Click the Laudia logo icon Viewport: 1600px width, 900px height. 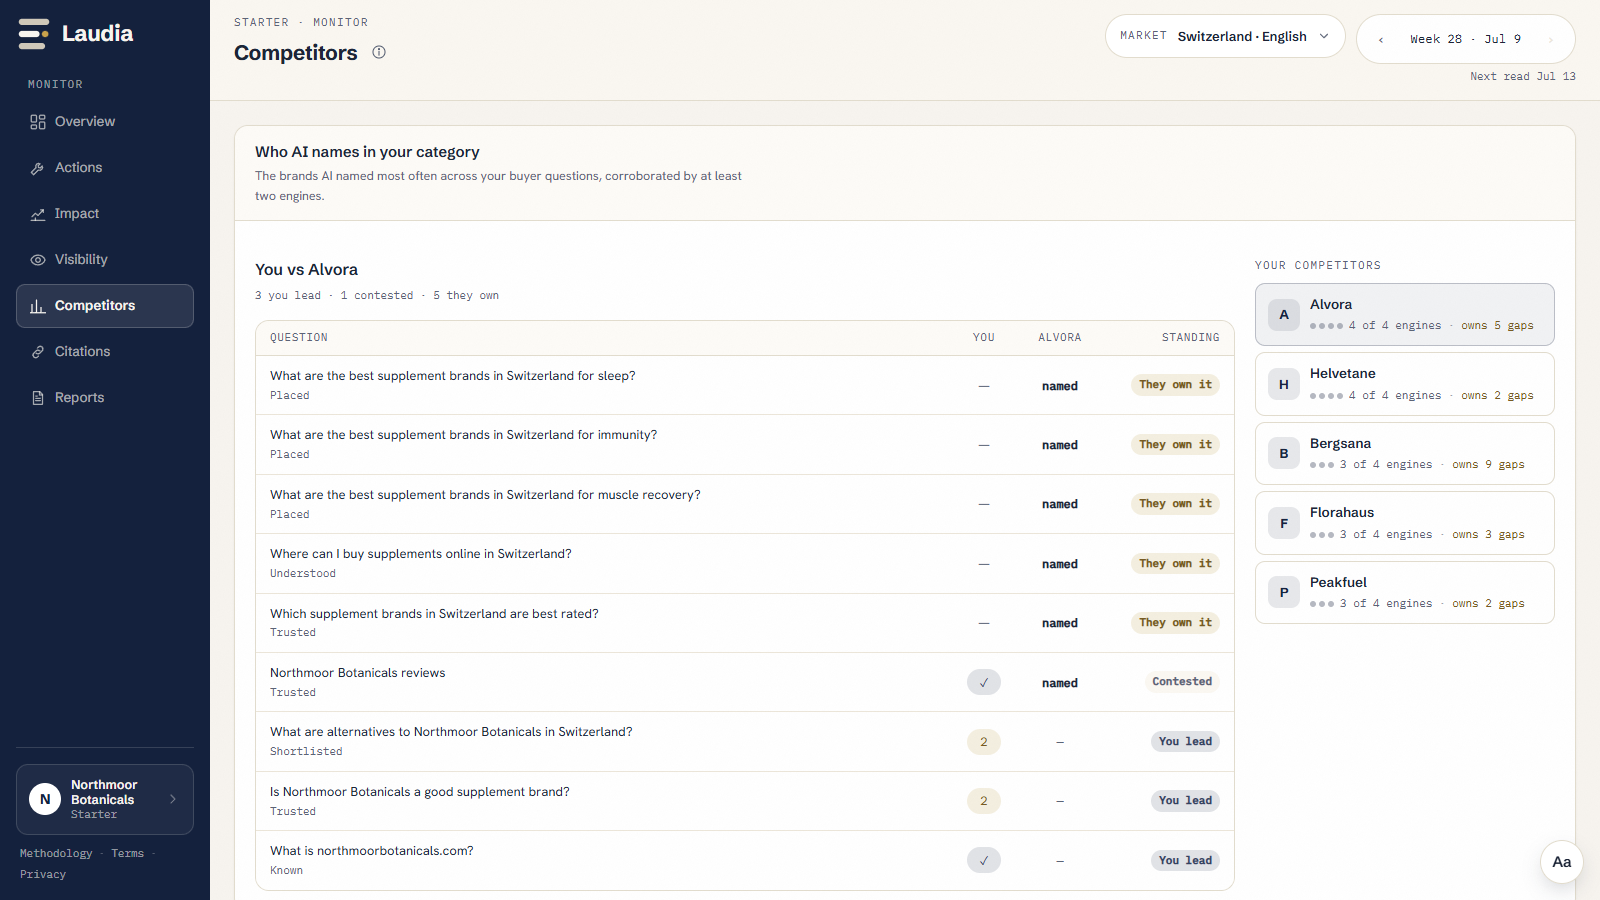click(33, 34)
